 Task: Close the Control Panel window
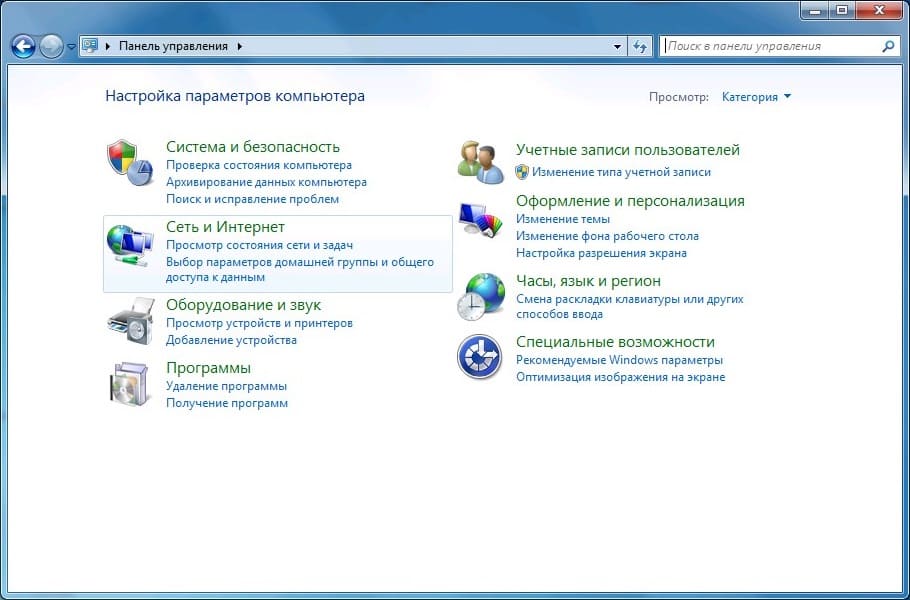pyautogui.click(x=879, y=10)
